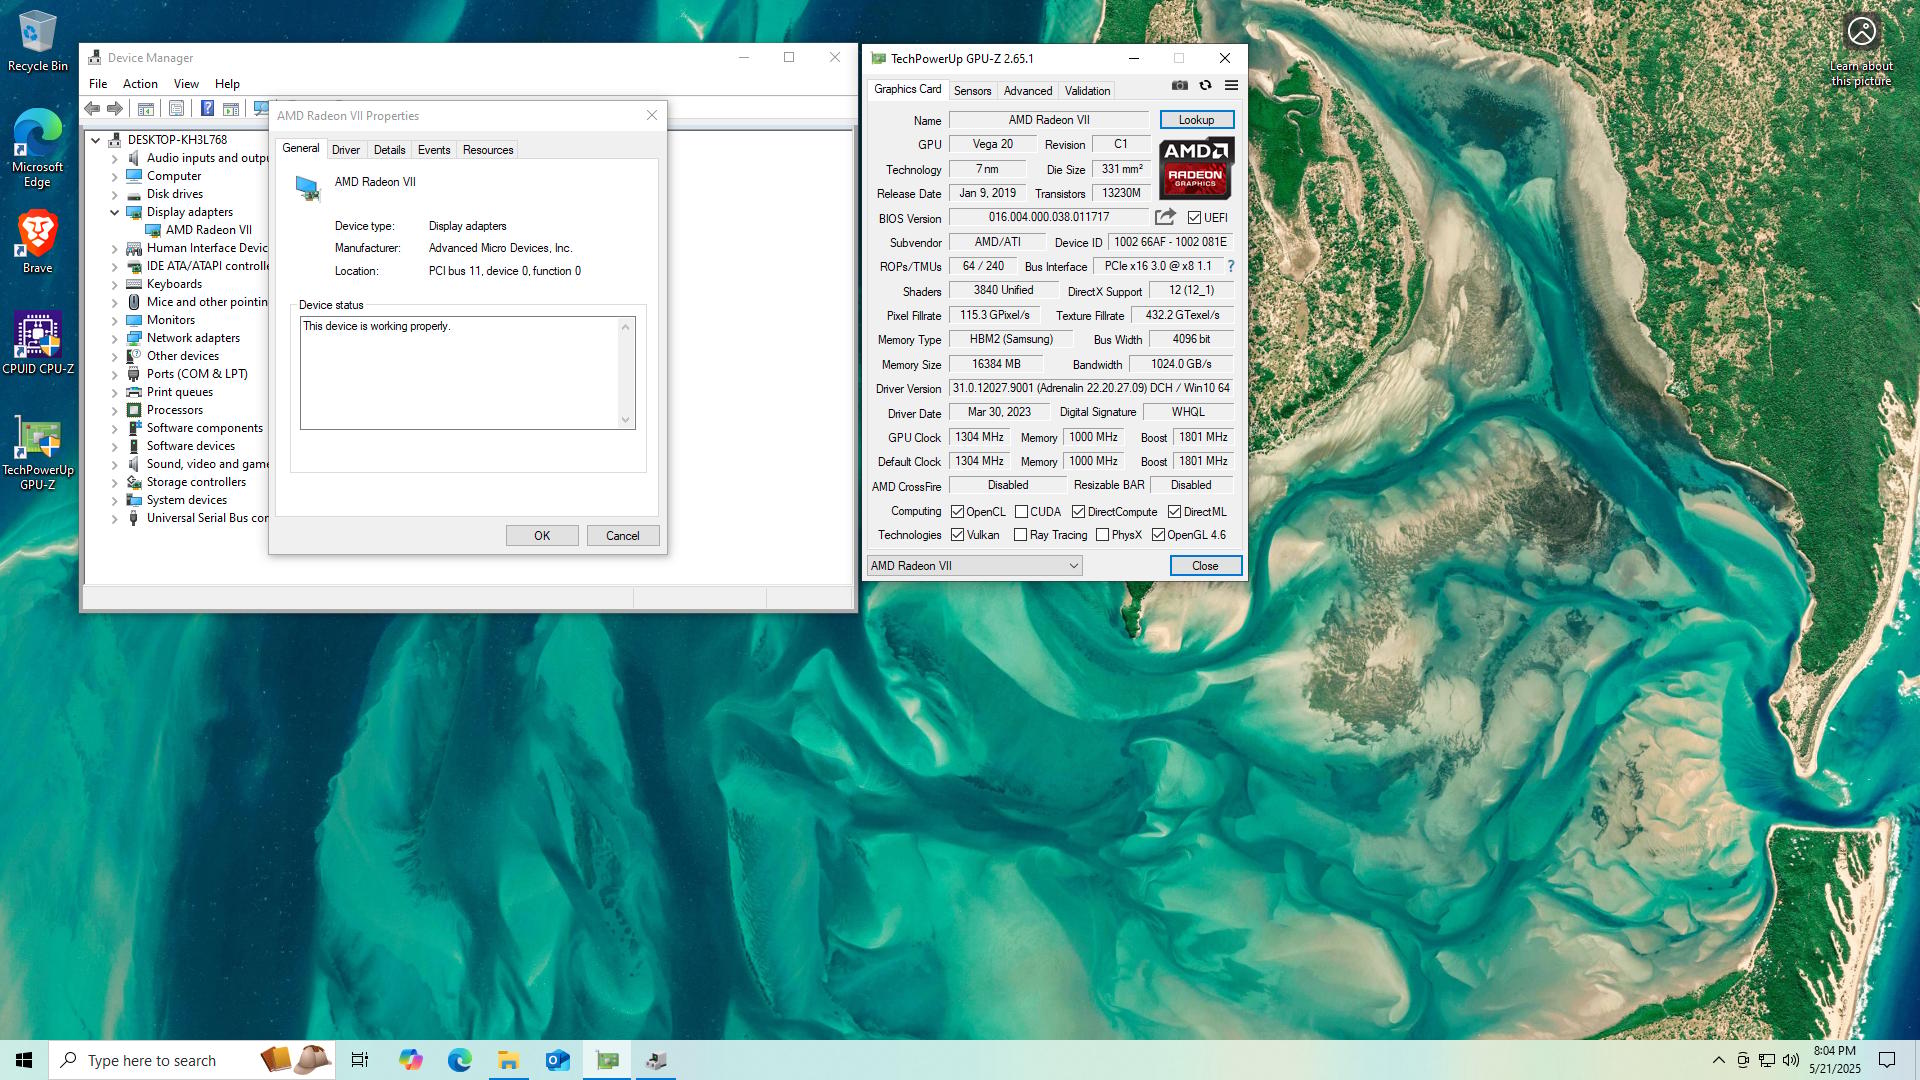Screen dimensions: 1920x1080
Task: Select the CPUID CPU-Z desktop icon
Action: [x=38, y=343]
